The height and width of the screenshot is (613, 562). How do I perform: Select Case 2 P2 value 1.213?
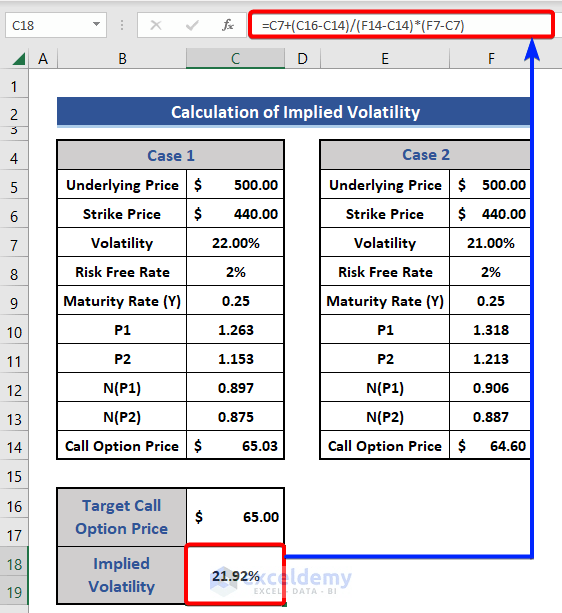tap(490, 358)
